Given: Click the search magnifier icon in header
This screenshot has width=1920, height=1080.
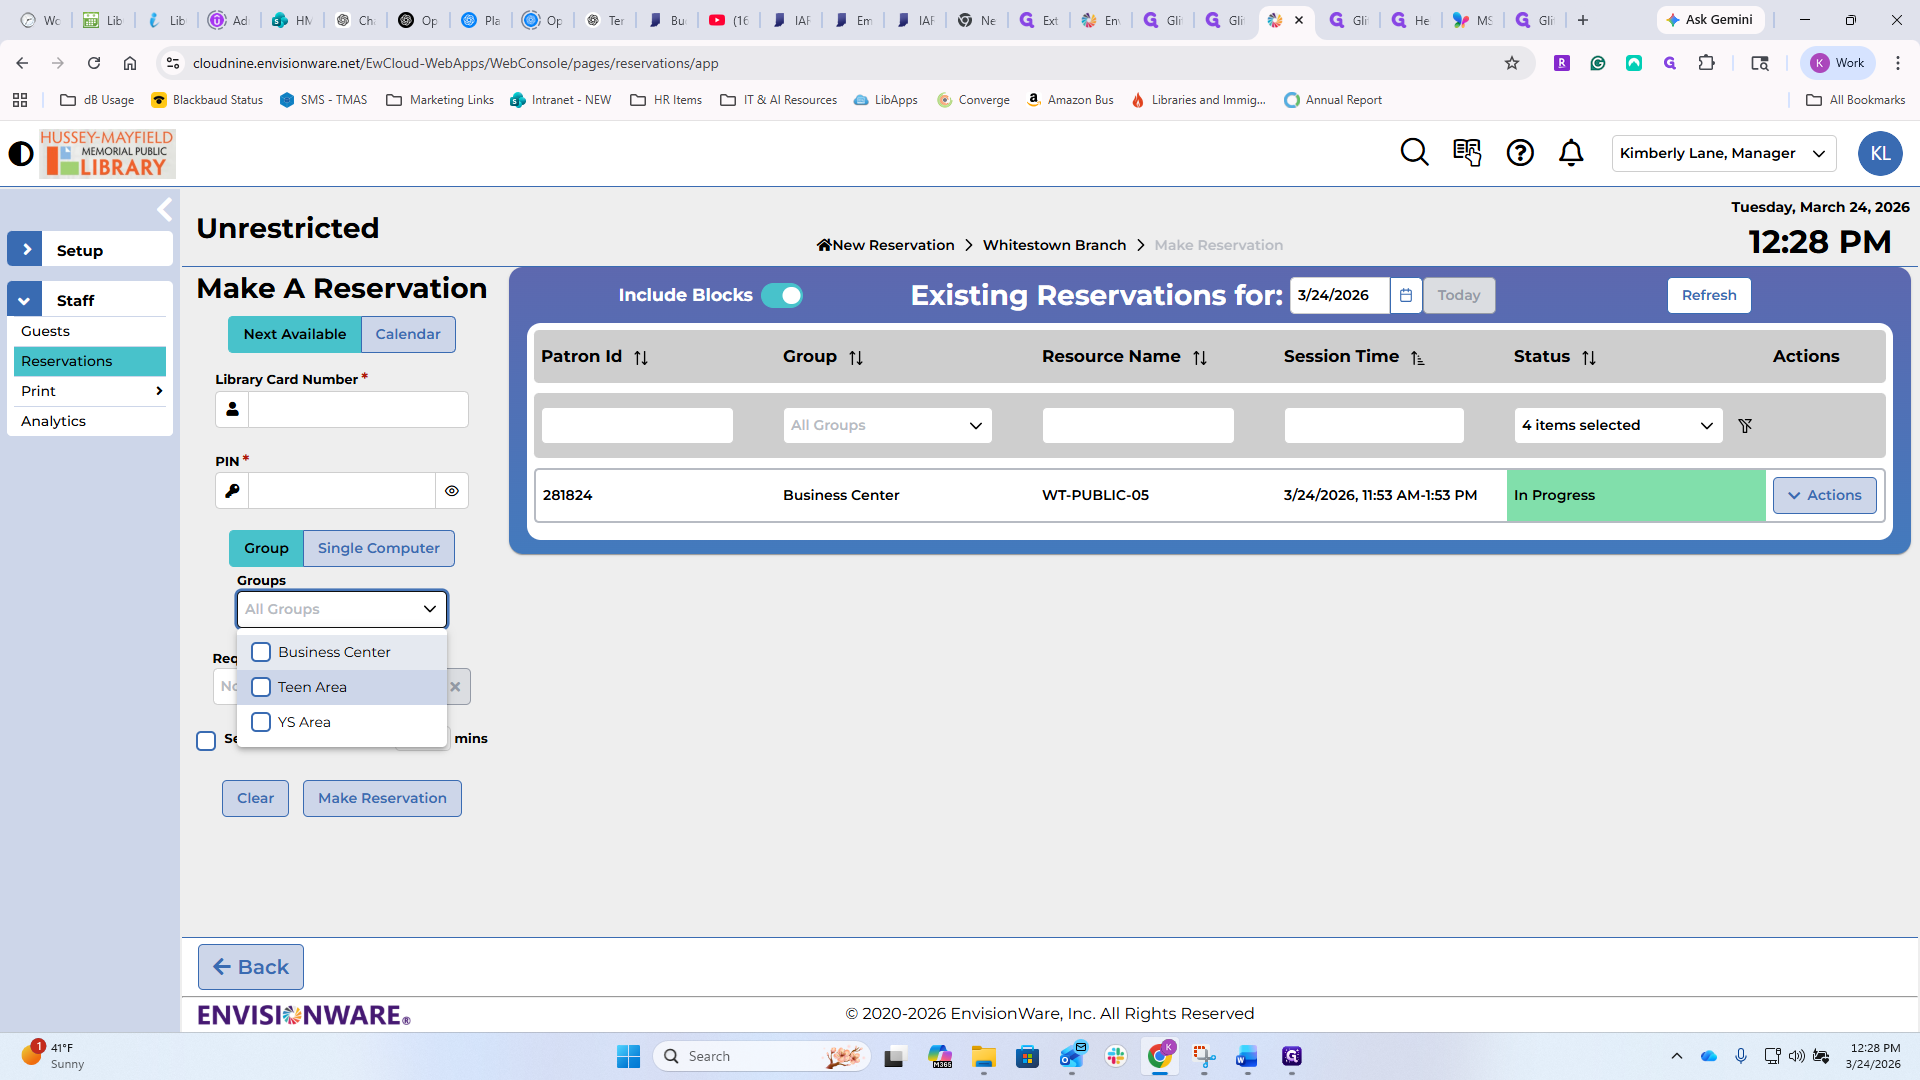Looking at the screenshot, I should click(1414, 153).
